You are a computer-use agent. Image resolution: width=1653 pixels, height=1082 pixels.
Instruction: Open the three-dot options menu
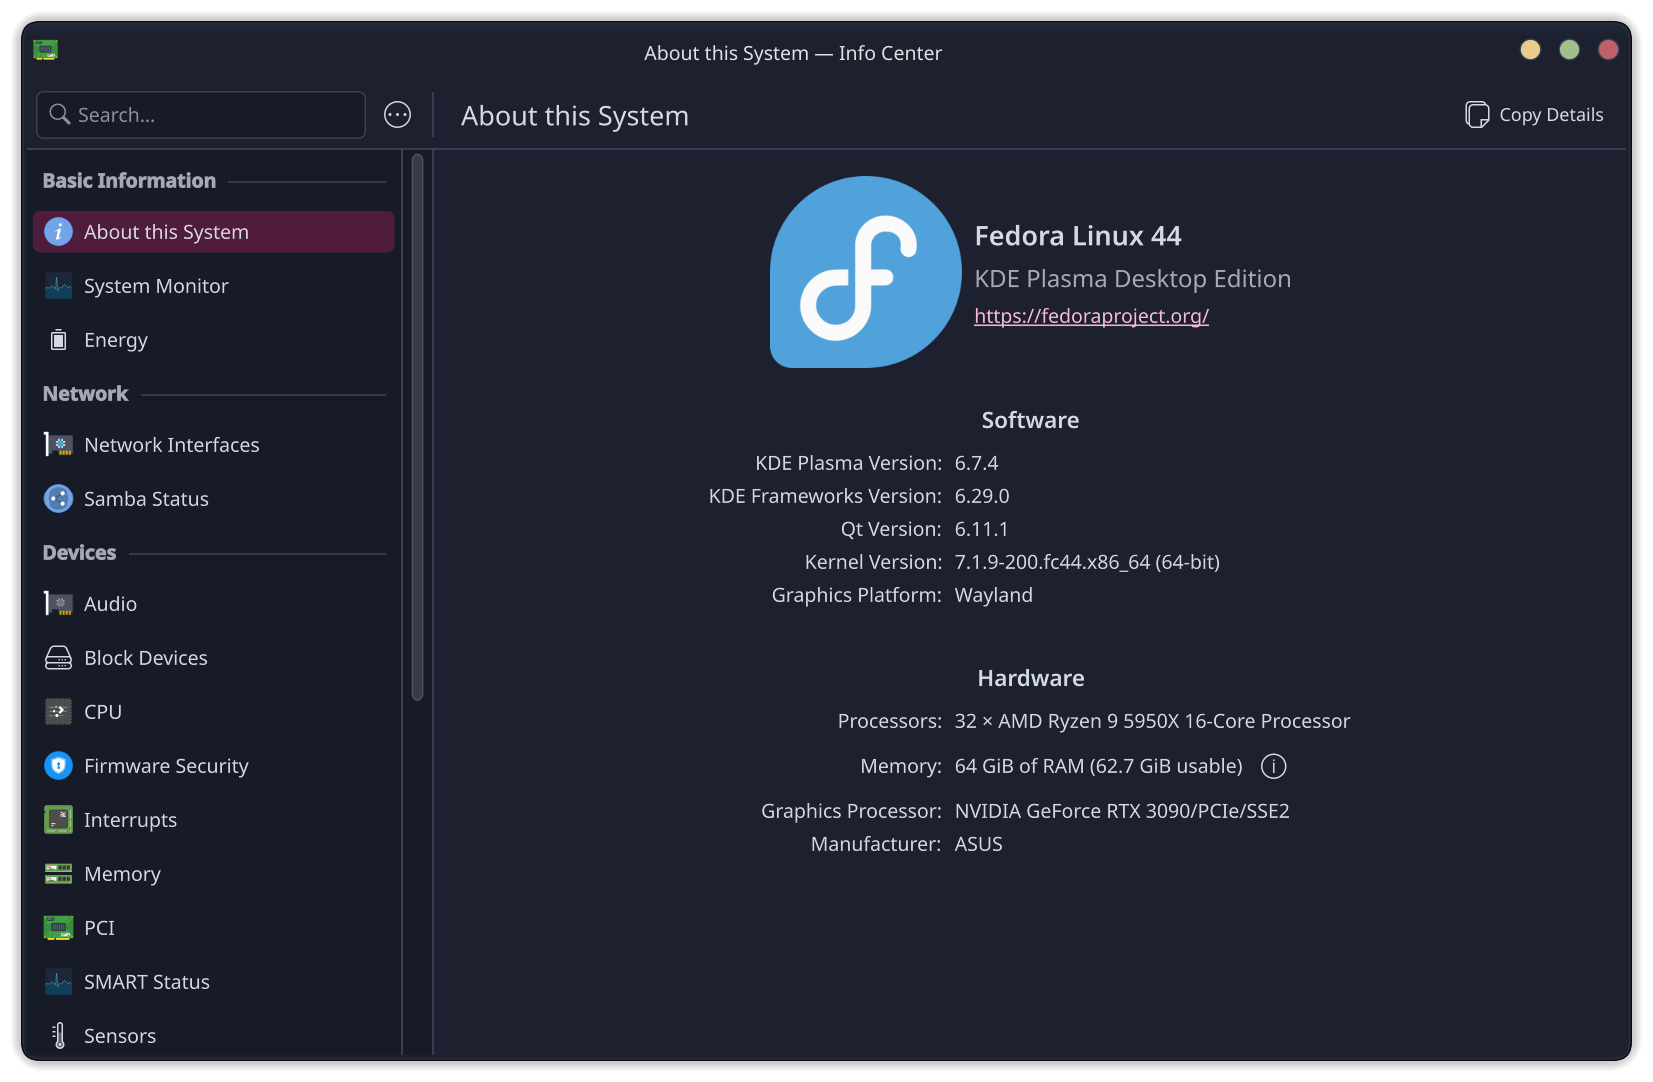coord(397,115)
